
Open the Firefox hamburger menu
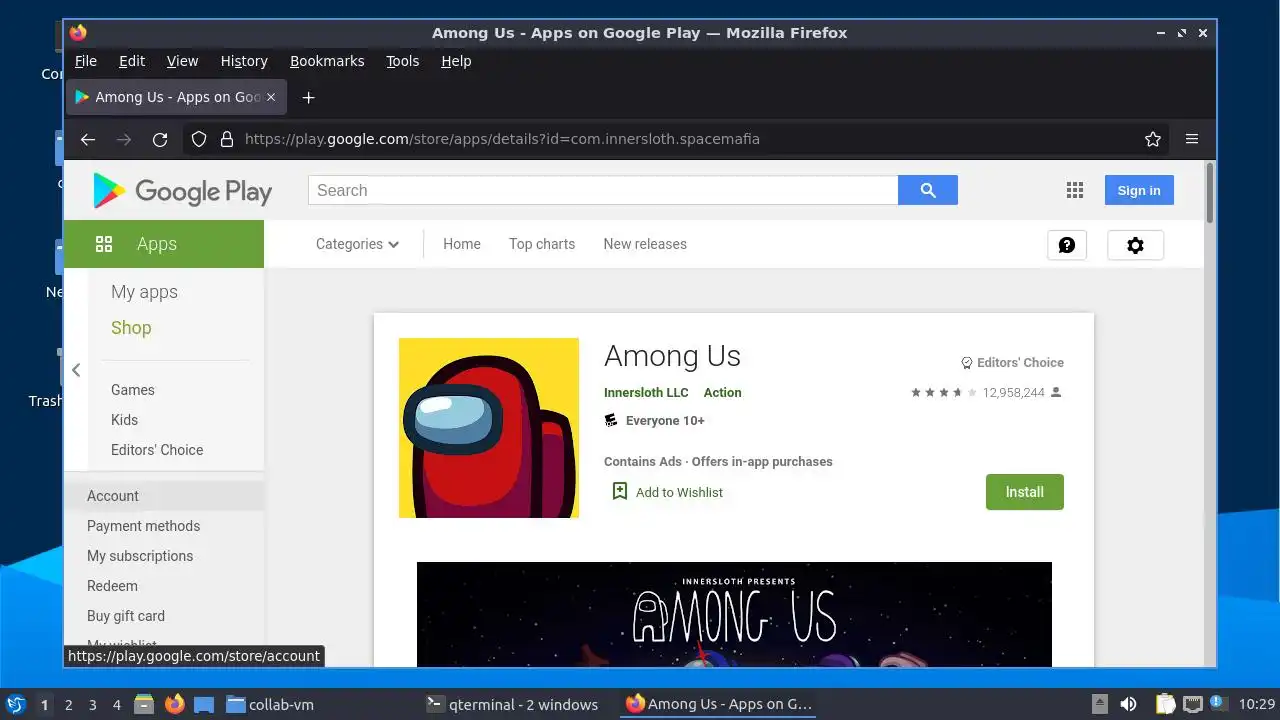coord(1192,139)
